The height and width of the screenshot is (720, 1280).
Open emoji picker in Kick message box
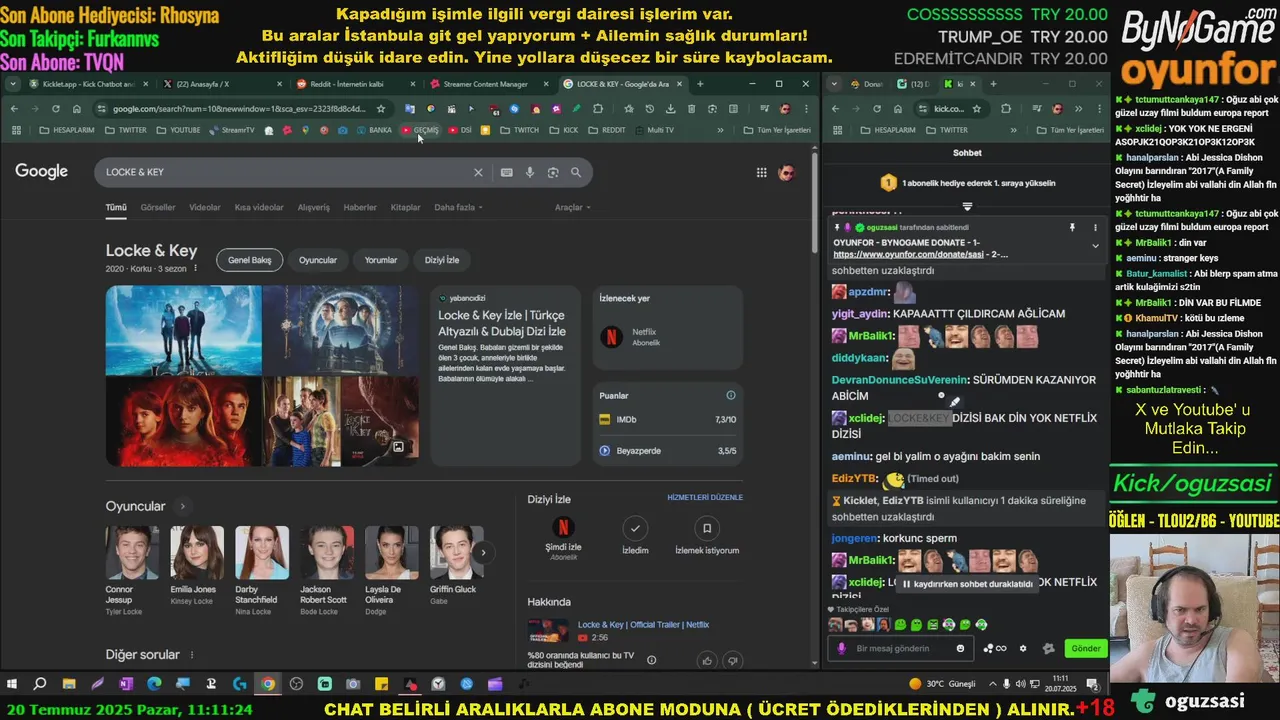[x=961, y=648]
